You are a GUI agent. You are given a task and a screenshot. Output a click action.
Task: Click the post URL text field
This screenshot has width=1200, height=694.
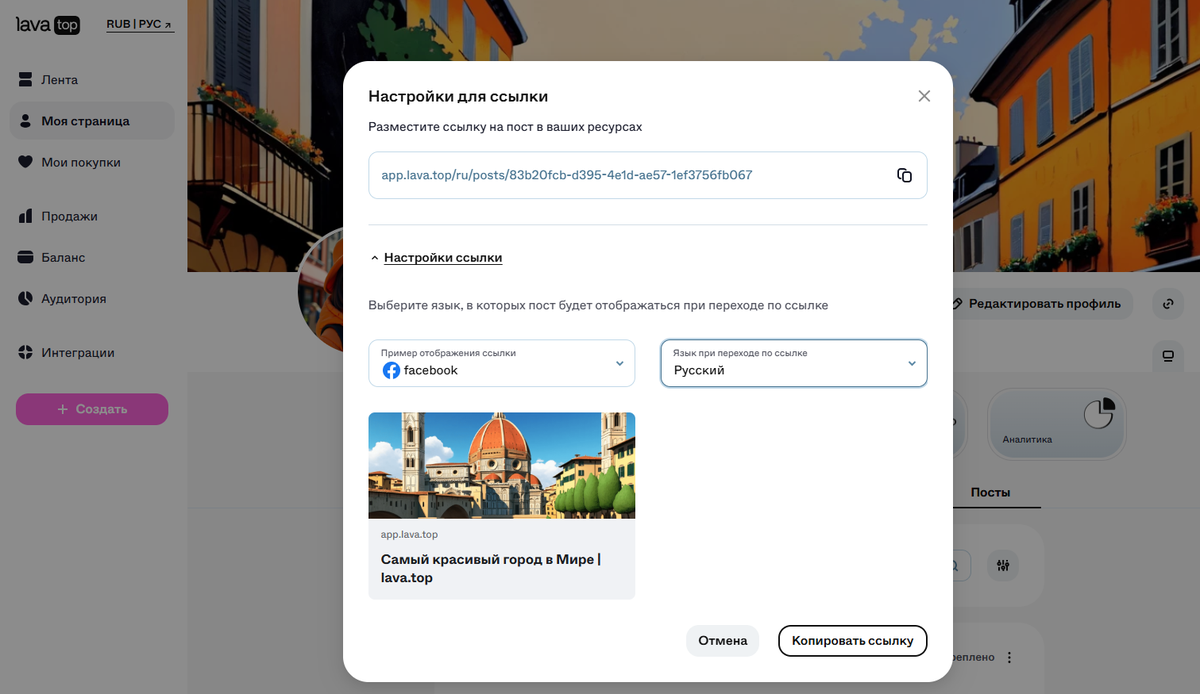(x=648, y=175)
